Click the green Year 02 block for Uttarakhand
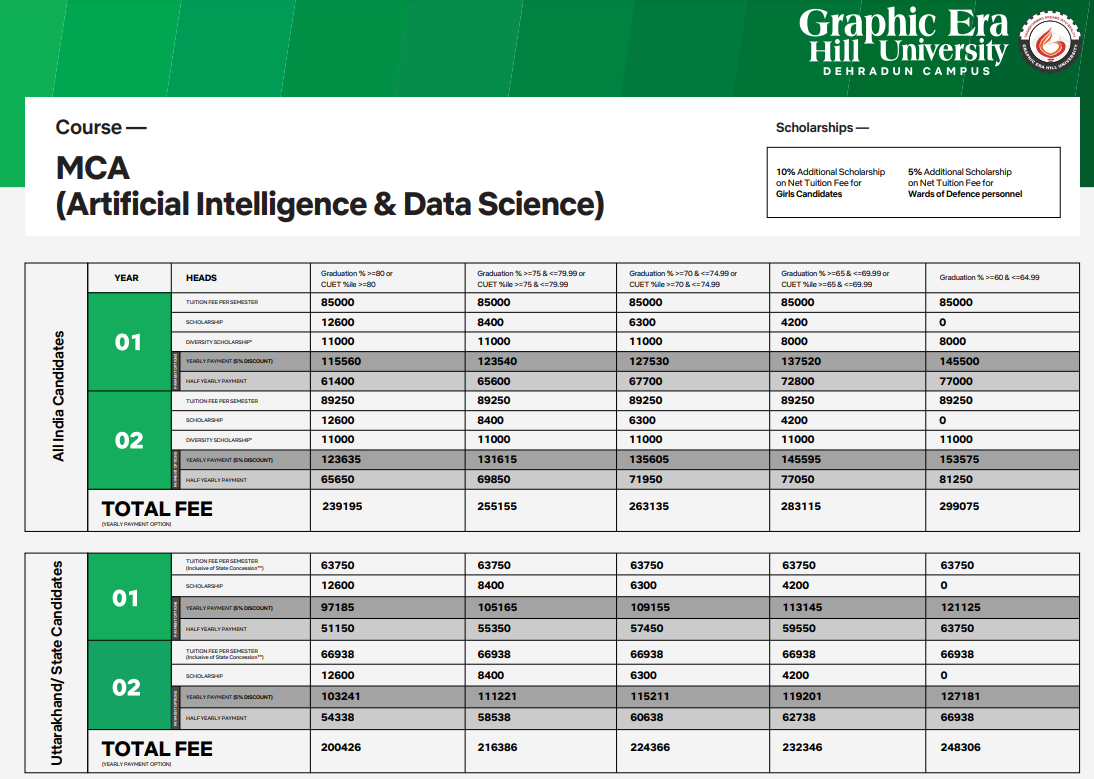This screenshot has height=779, width=1094. tap(127, 687)
